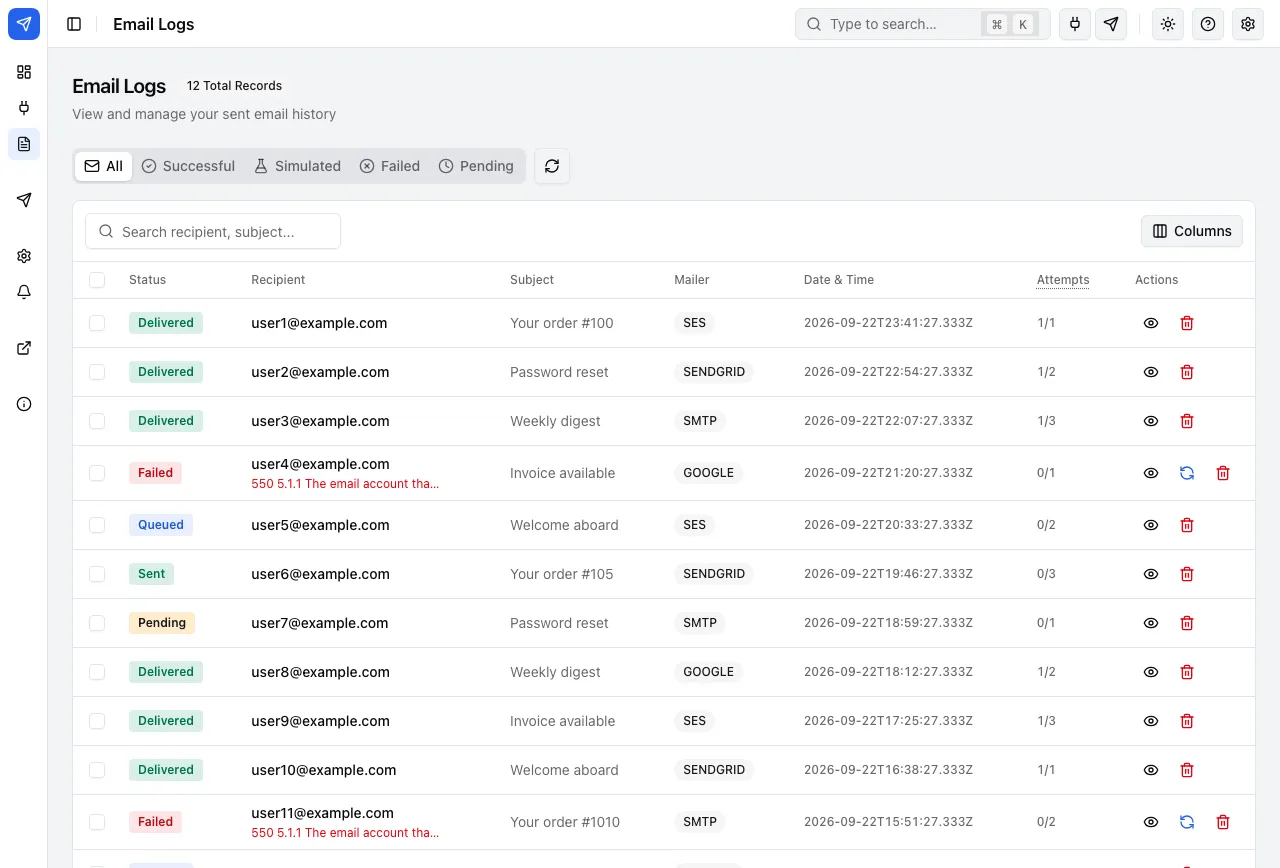The image size is (1280, 868).
Task: Toggle the sidebar panel icon
Action: pos(74,24)
